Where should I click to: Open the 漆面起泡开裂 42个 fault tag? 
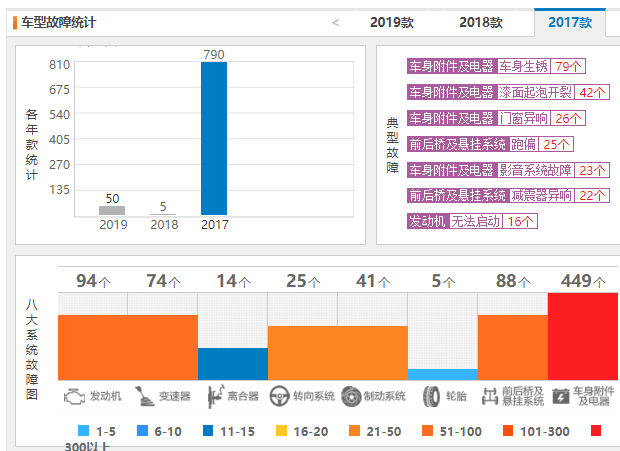coord(508,92)
